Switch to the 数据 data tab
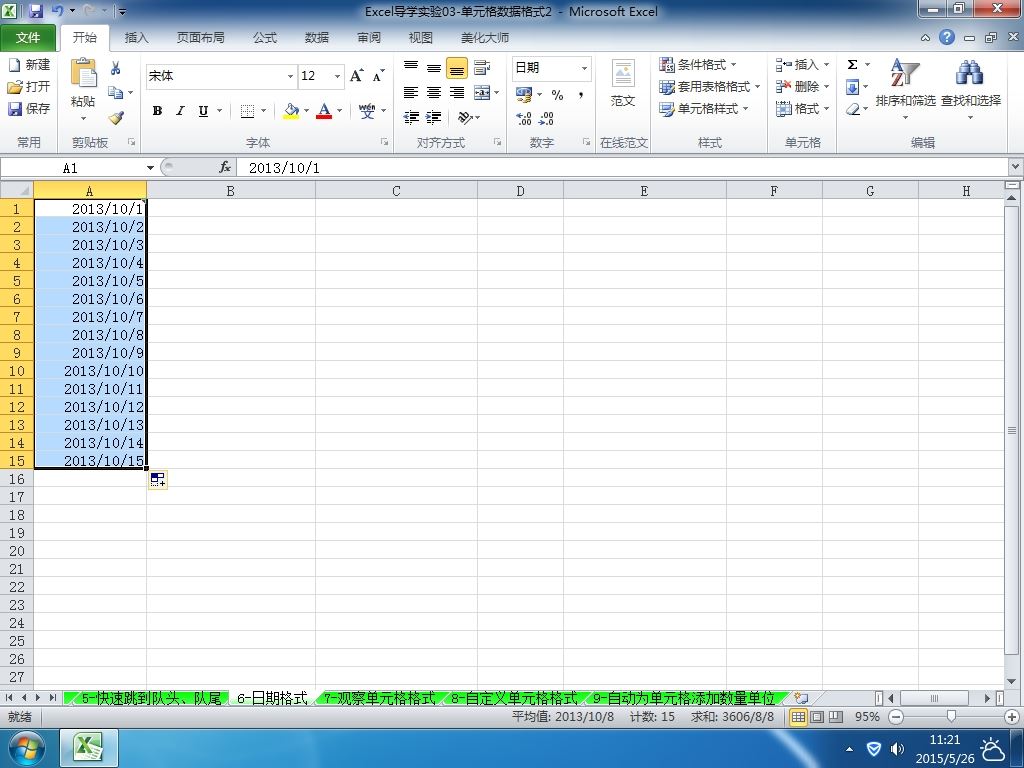The height and width of the screenshot is (768, 1024). (317, 38)
